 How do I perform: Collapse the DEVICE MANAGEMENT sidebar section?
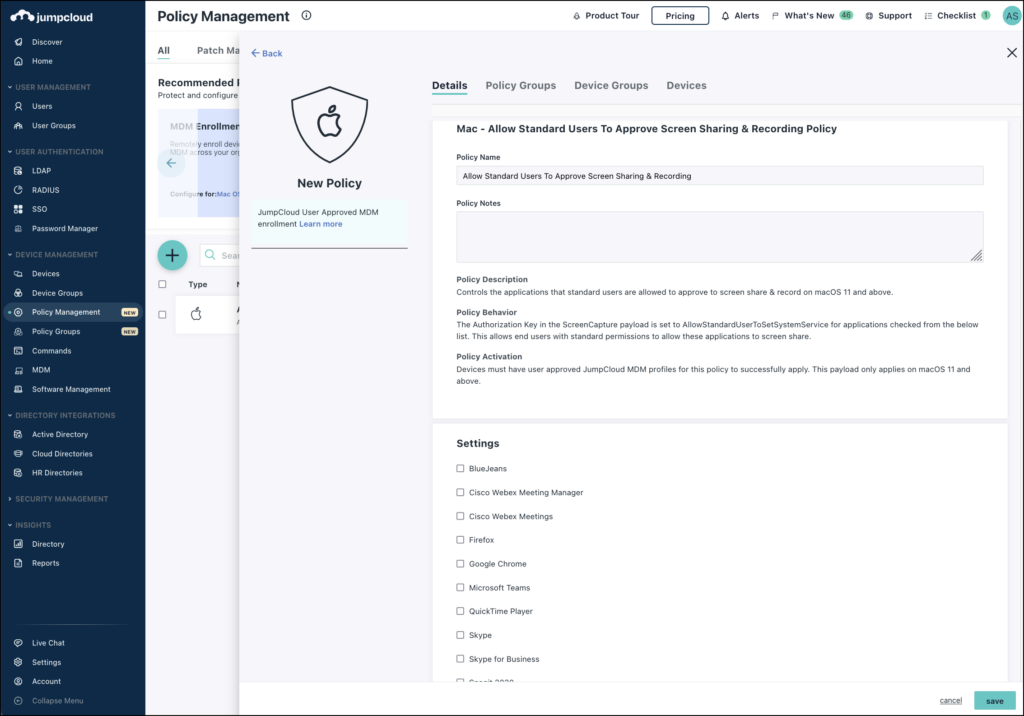tap(56, 254)
